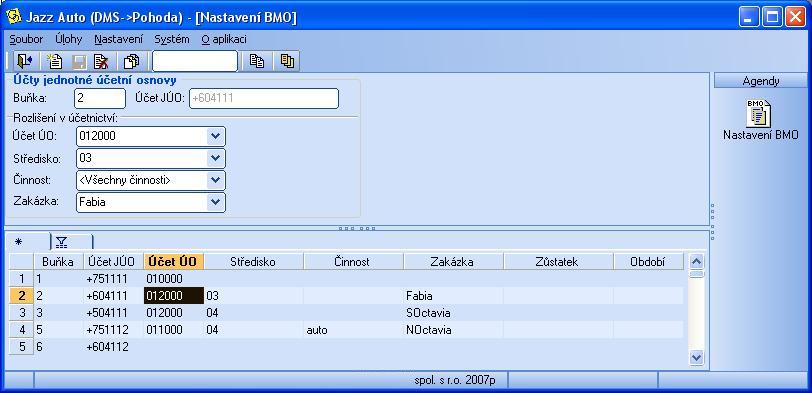Click the yellow documents icon in toolbar
The width and height of the screenshot is (812, 393).
point(287,62)
